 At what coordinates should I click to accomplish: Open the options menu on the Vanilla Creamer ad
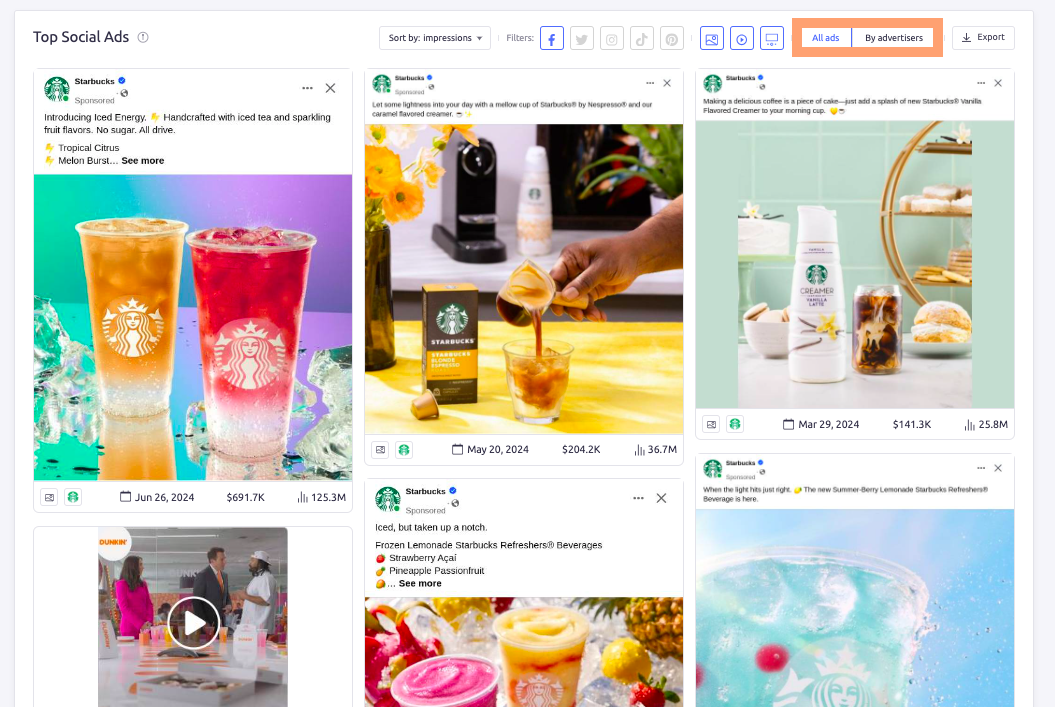click(x=979, y=84)
